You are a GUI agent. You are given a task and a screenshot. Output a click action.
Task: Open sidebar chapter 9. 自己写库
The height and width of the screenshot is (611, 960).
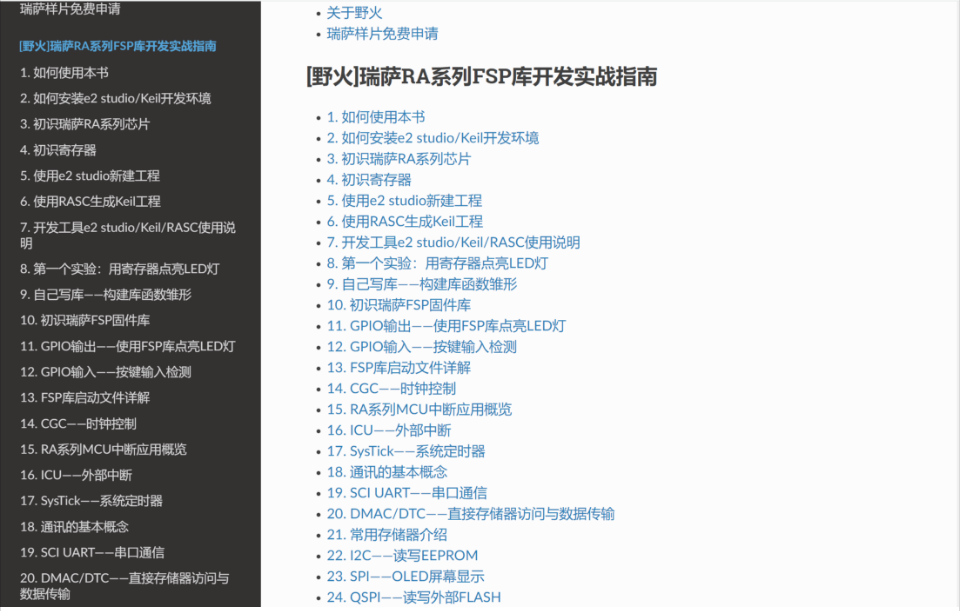pos(106,294)
